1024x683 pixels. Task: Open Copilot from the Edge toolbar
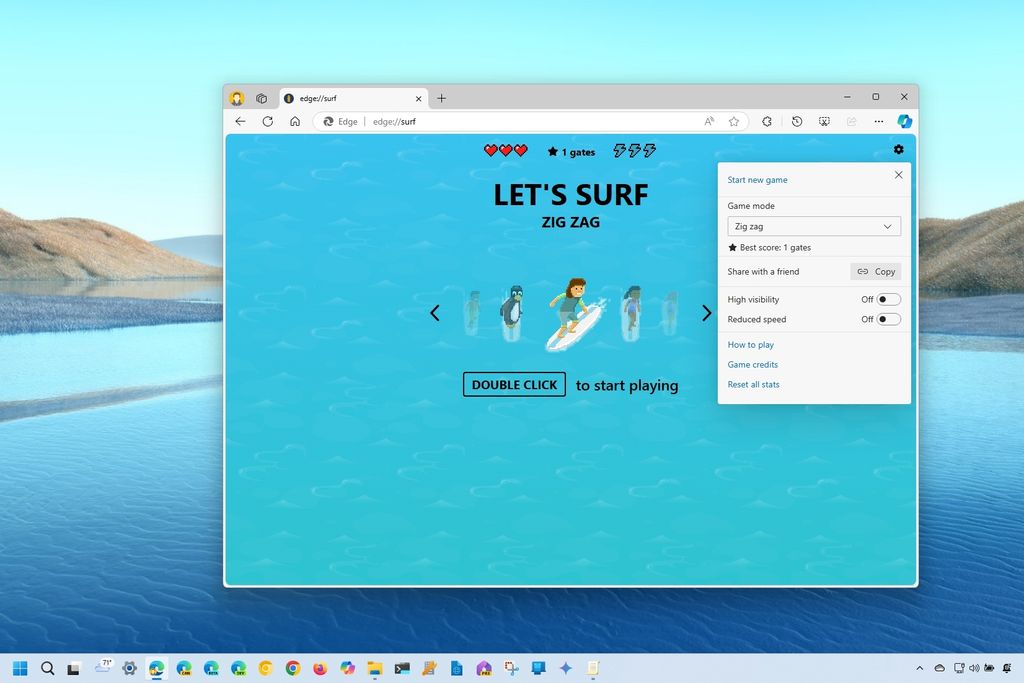(x=903, y=121)
